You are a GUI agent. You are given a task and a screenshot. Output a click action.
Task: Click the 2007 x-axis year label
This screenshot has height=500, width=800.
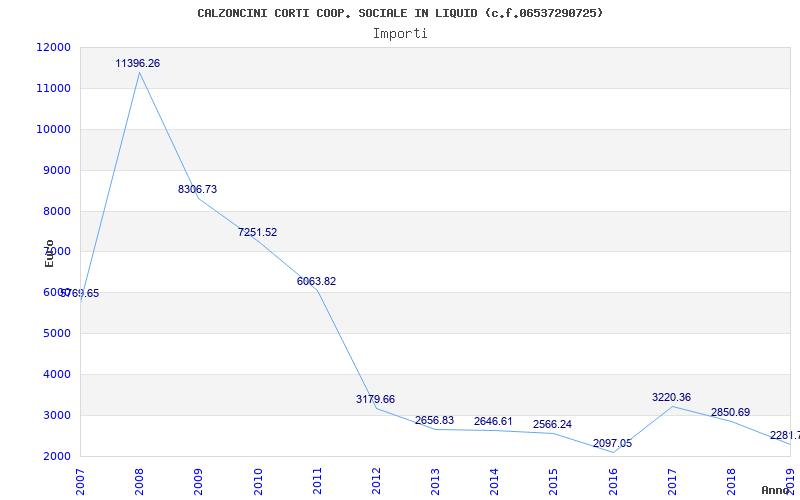[x=80, y=481]
